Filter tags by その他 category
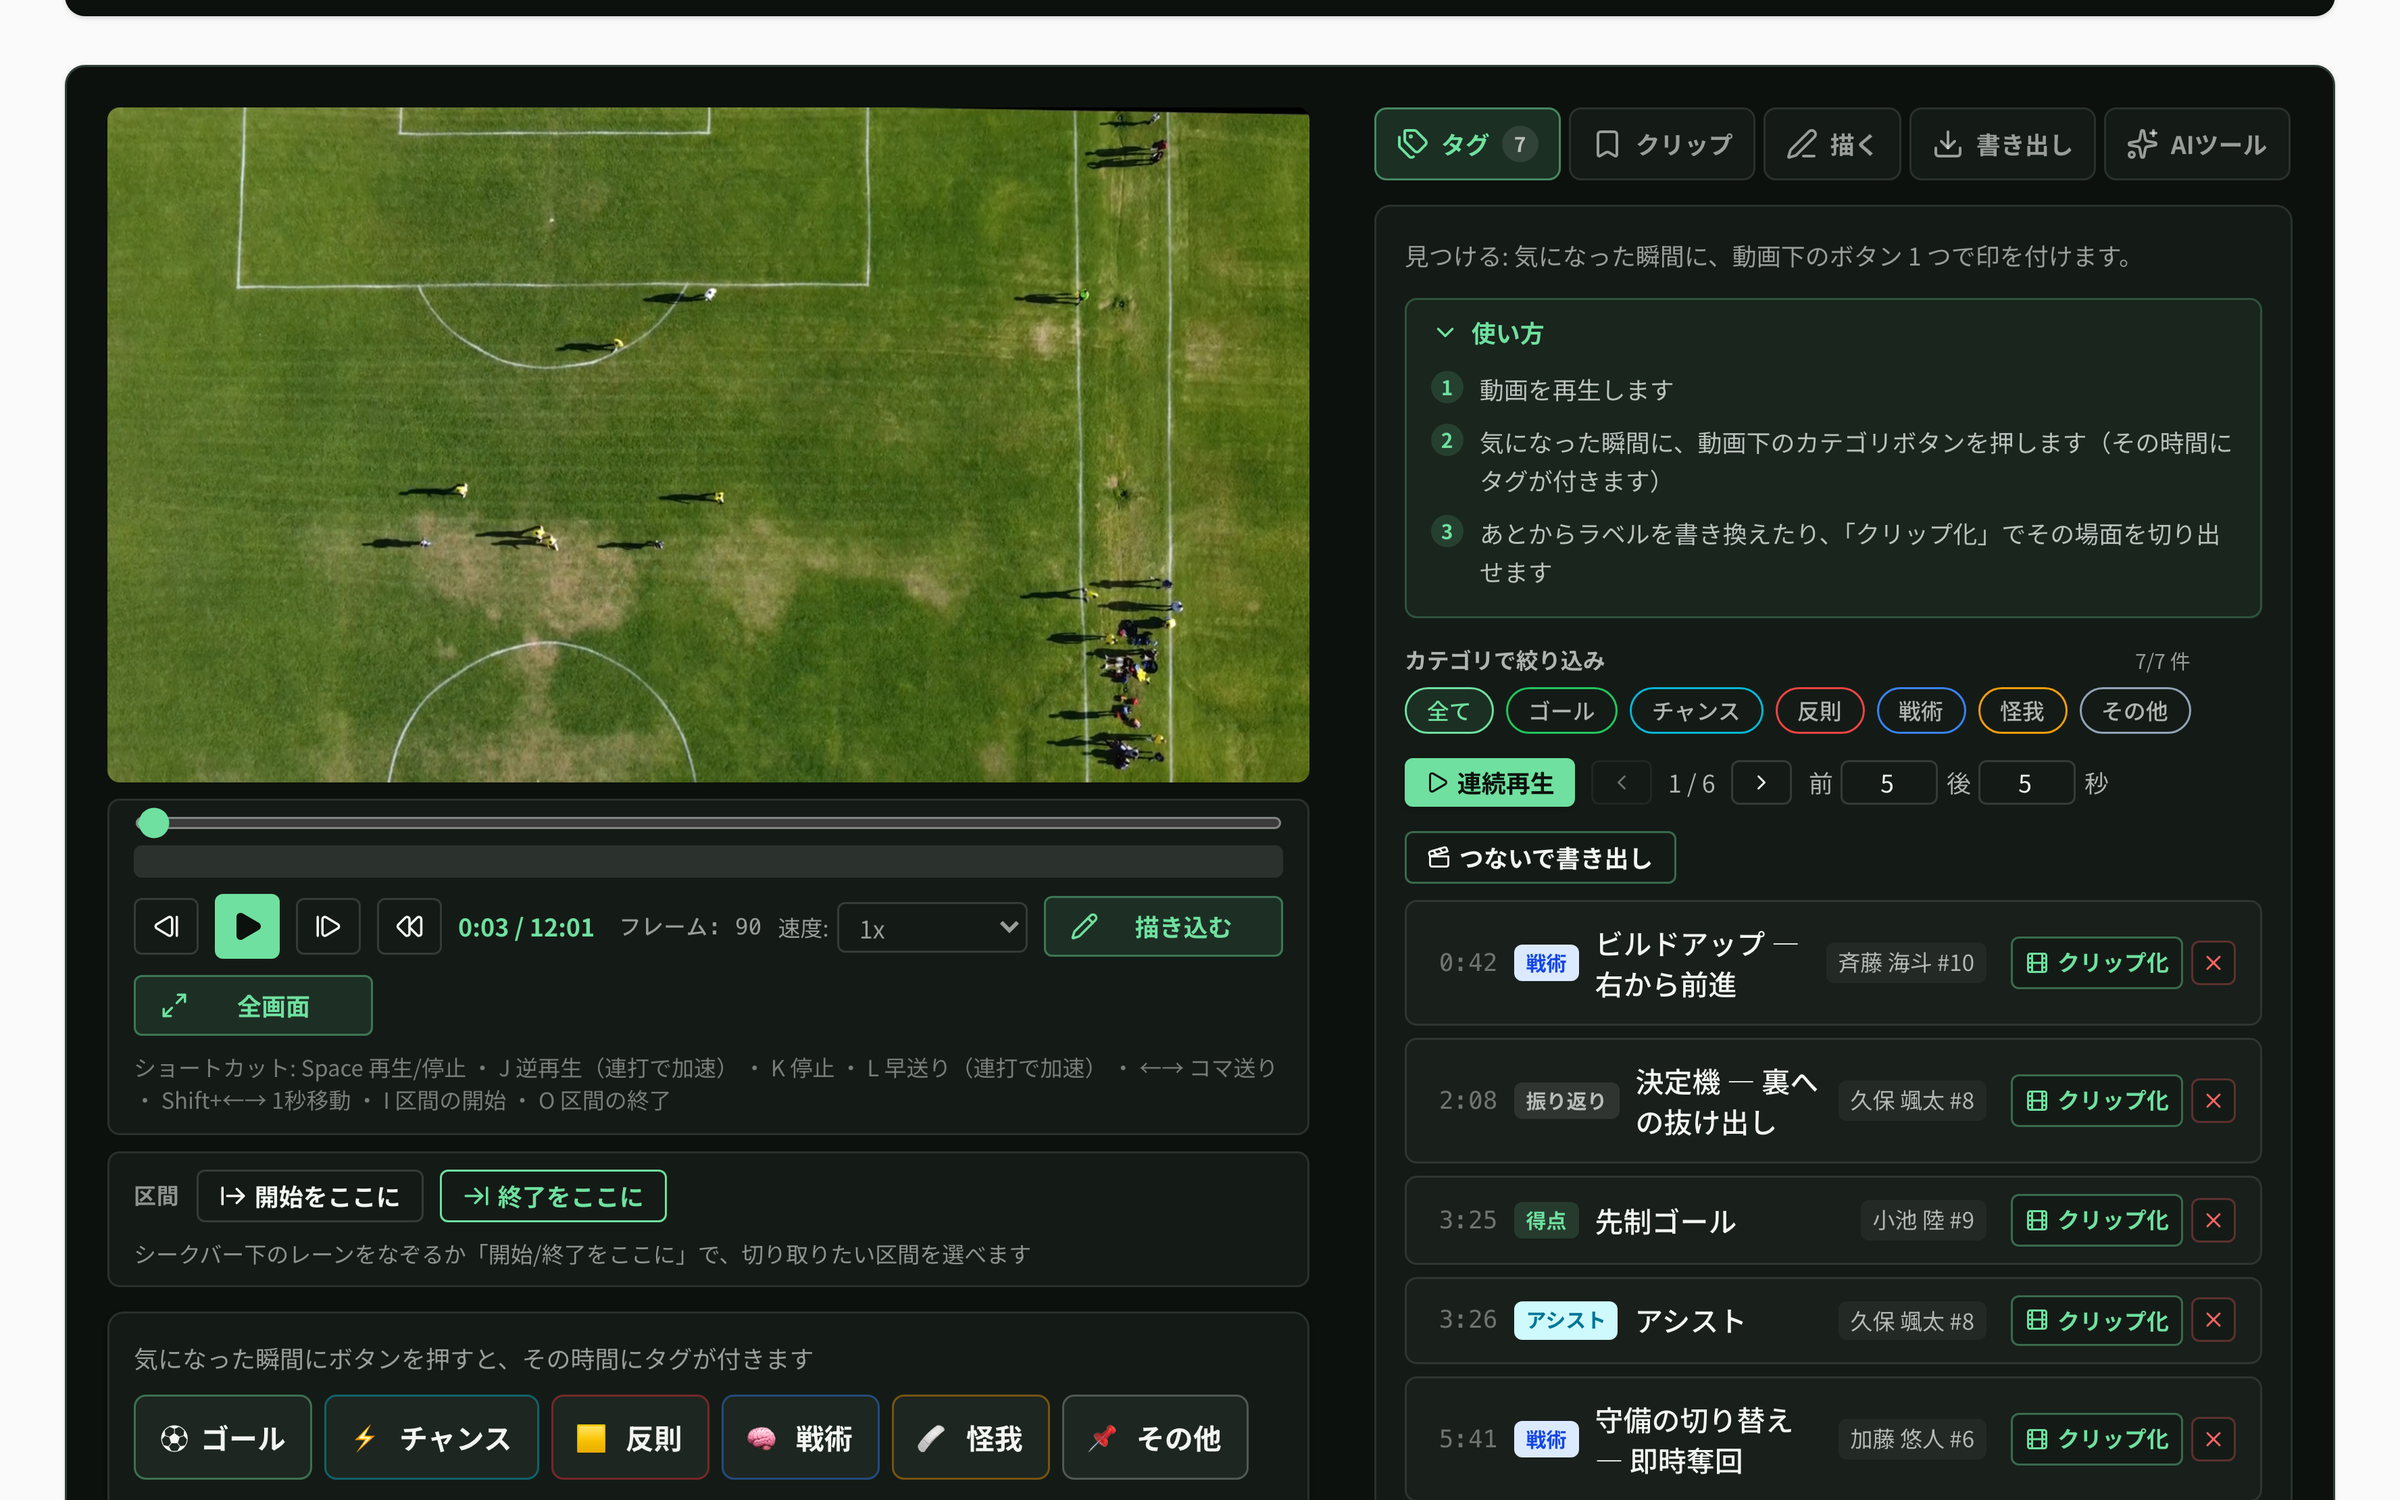The image size is (2400, 1500). tap(2135, 711)
